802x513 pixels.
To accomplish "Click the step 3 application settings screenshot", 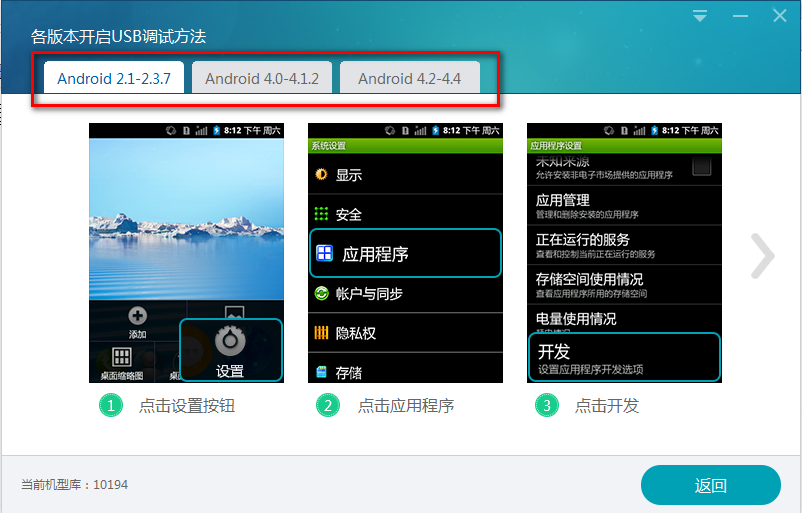I will (624, 253).
